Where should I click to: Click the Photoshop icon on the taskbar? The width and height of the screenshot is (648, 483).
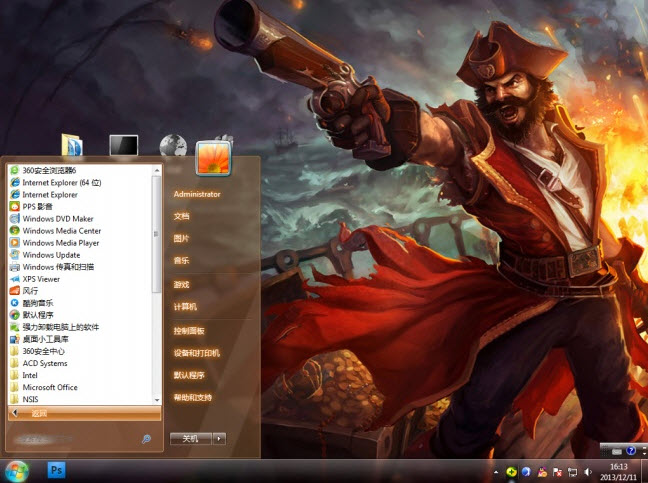[x=57, y=469]
